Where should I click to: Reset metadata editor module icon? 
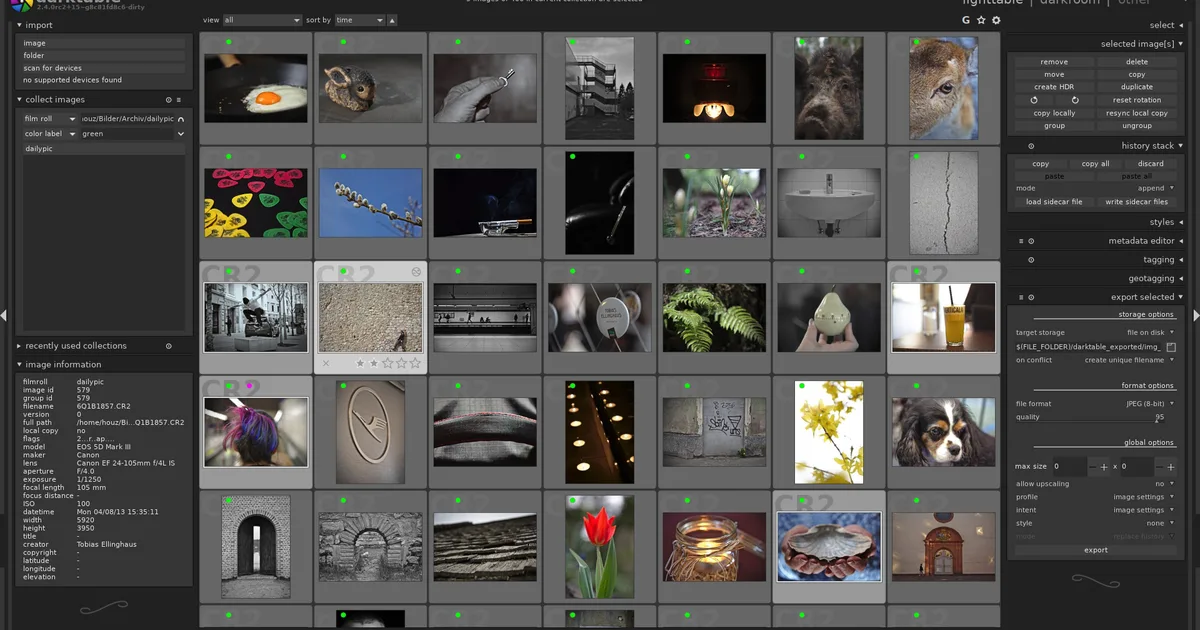1031,241
